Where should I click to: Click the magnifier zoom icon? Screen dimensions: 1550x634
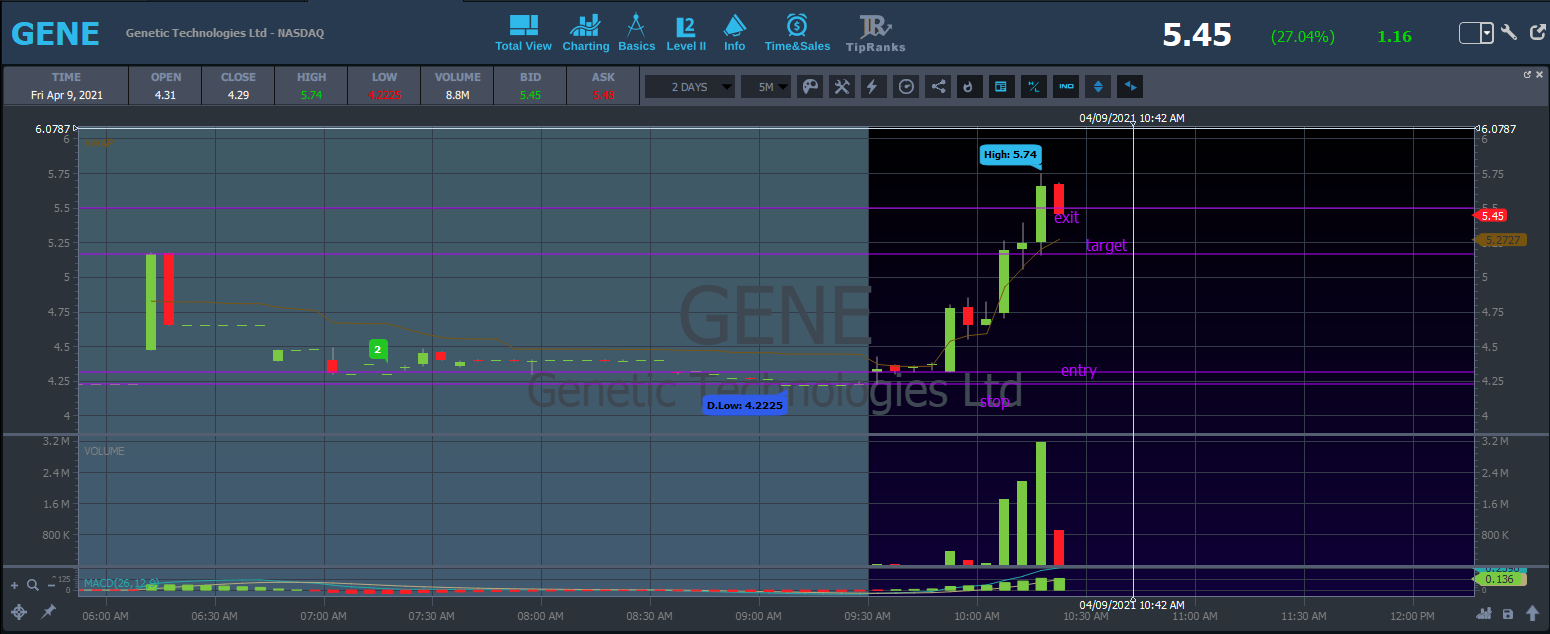32,585
